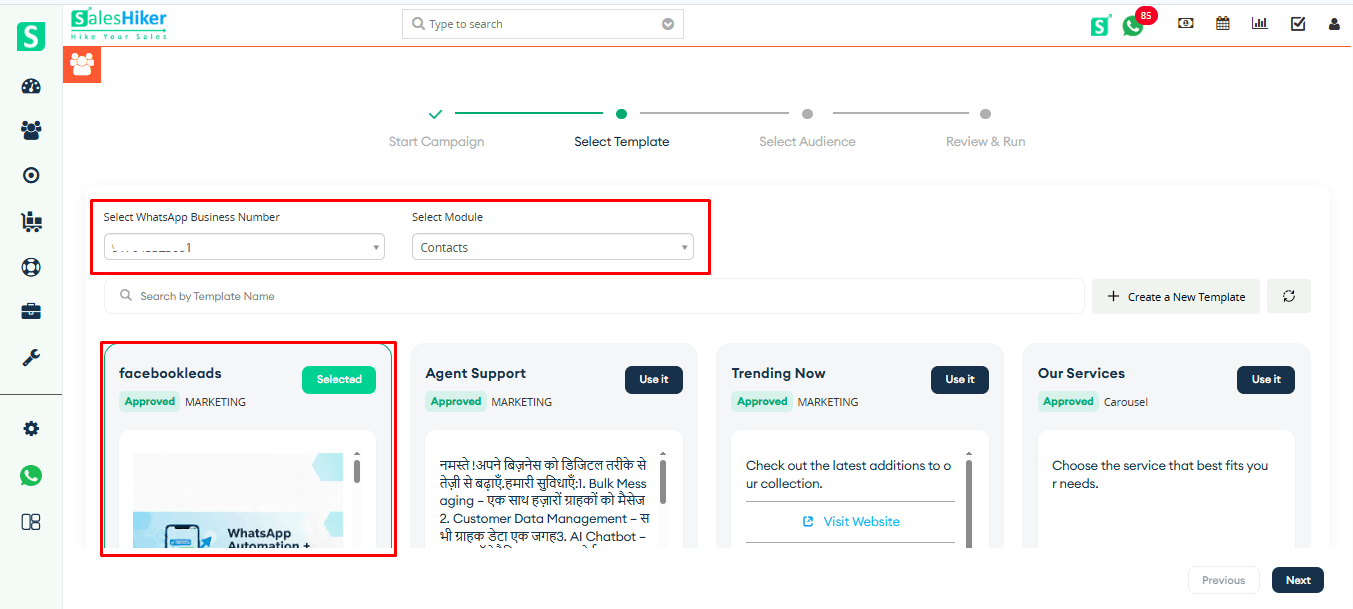Open the search filter dropdown in top search bar
The width and height of the screenshot is (1353, 609).
(667, 23)
